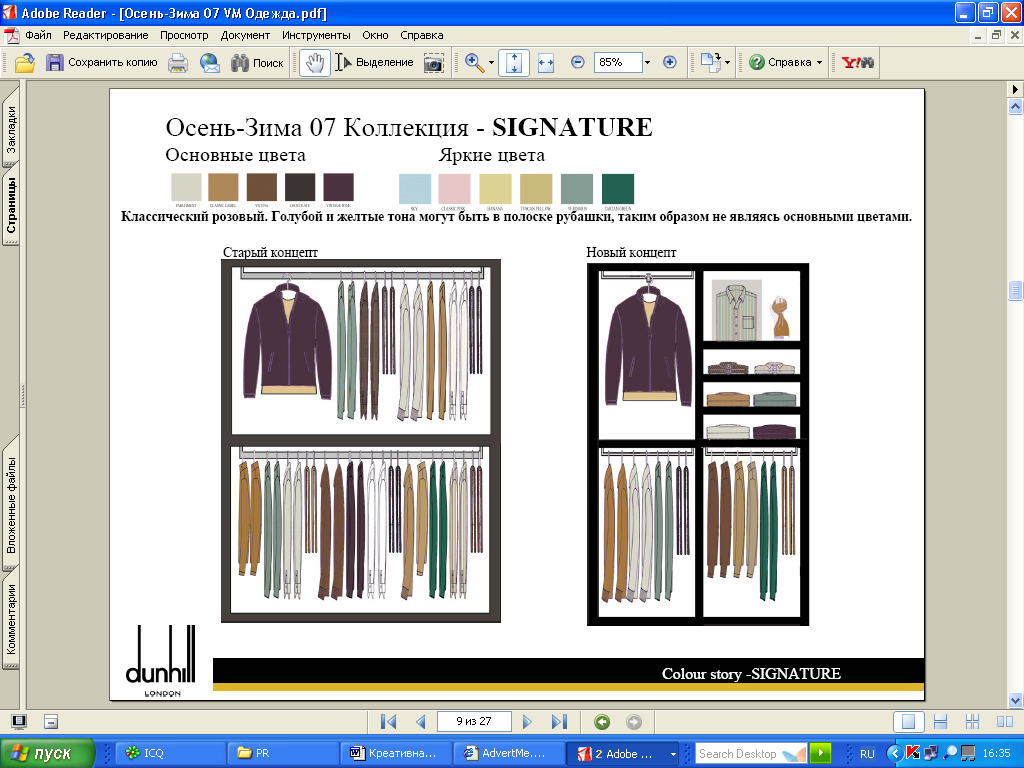The image size is (1024, 768).
Task: Switch to Single Page layout
Action: tap(908, 722)
